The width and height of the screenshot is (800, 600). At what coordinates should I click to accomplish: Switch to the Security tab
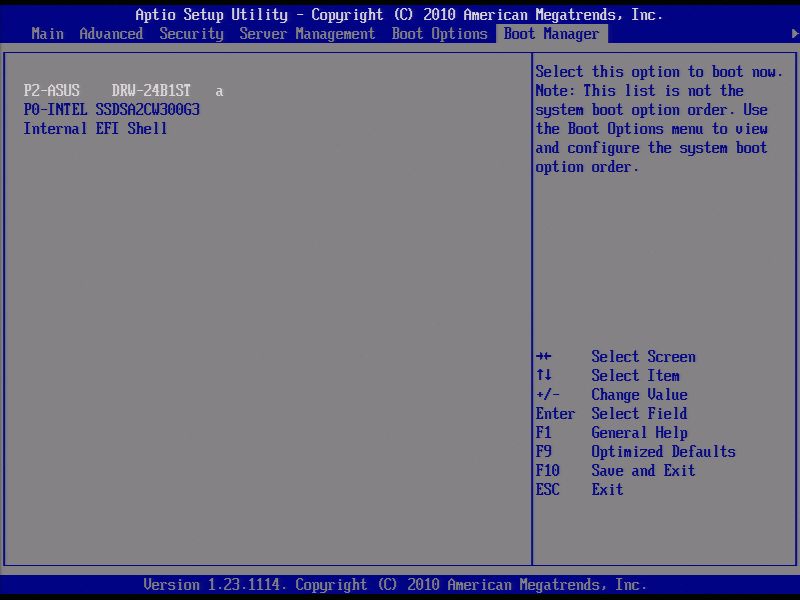tap(191, 33)
